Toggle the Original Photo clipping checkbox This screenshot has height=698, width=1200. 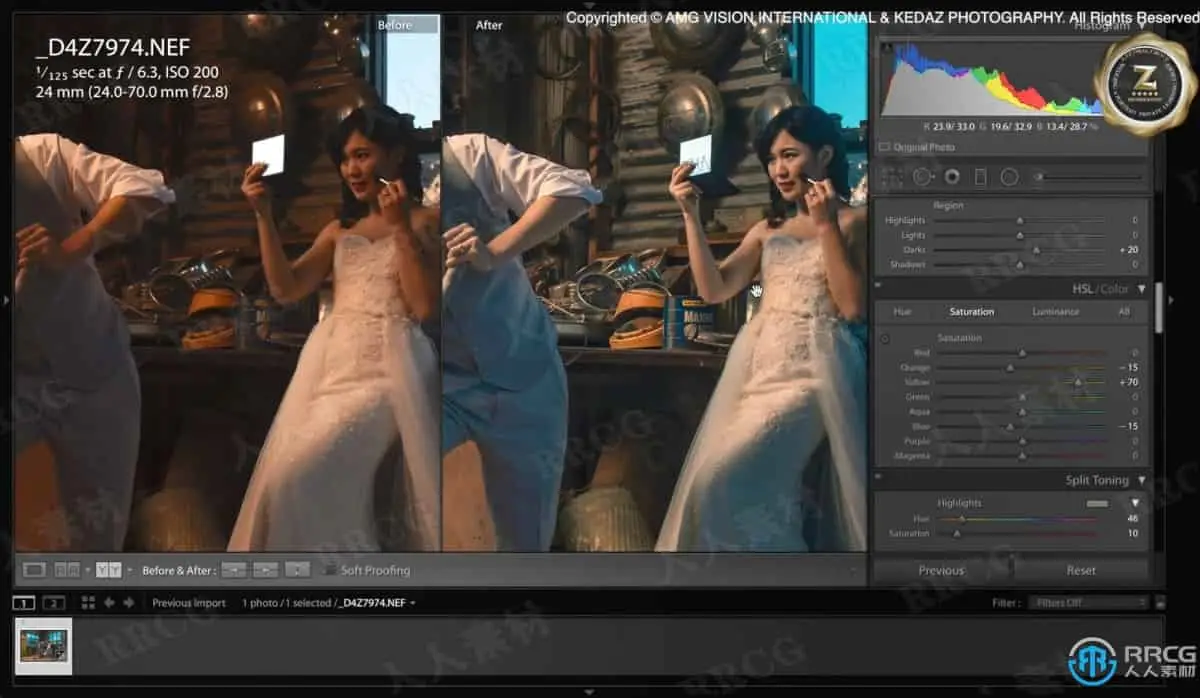coord(884,147)
